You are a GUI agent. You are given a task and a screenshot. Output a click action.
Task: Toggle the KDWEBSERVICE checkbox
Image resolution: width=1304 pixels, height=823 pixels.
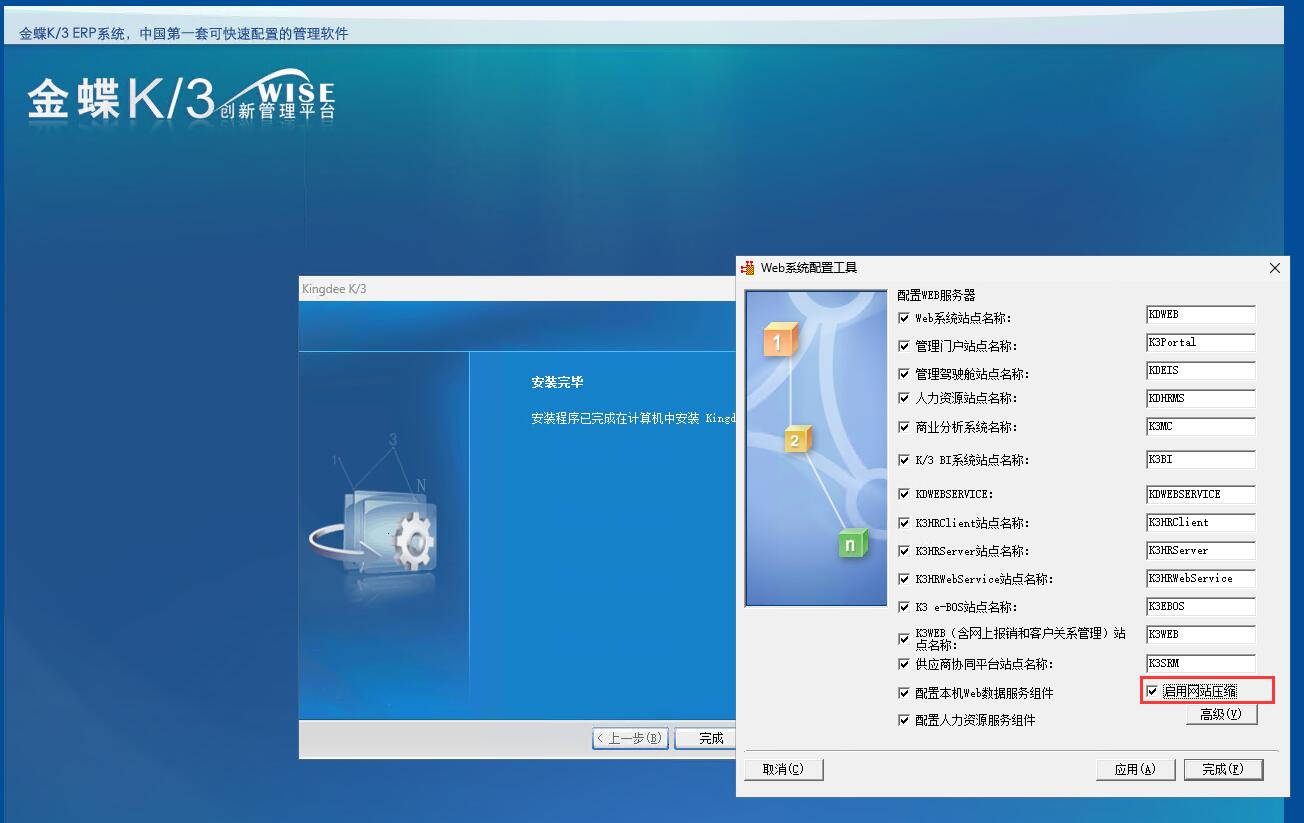click(904, 494)
